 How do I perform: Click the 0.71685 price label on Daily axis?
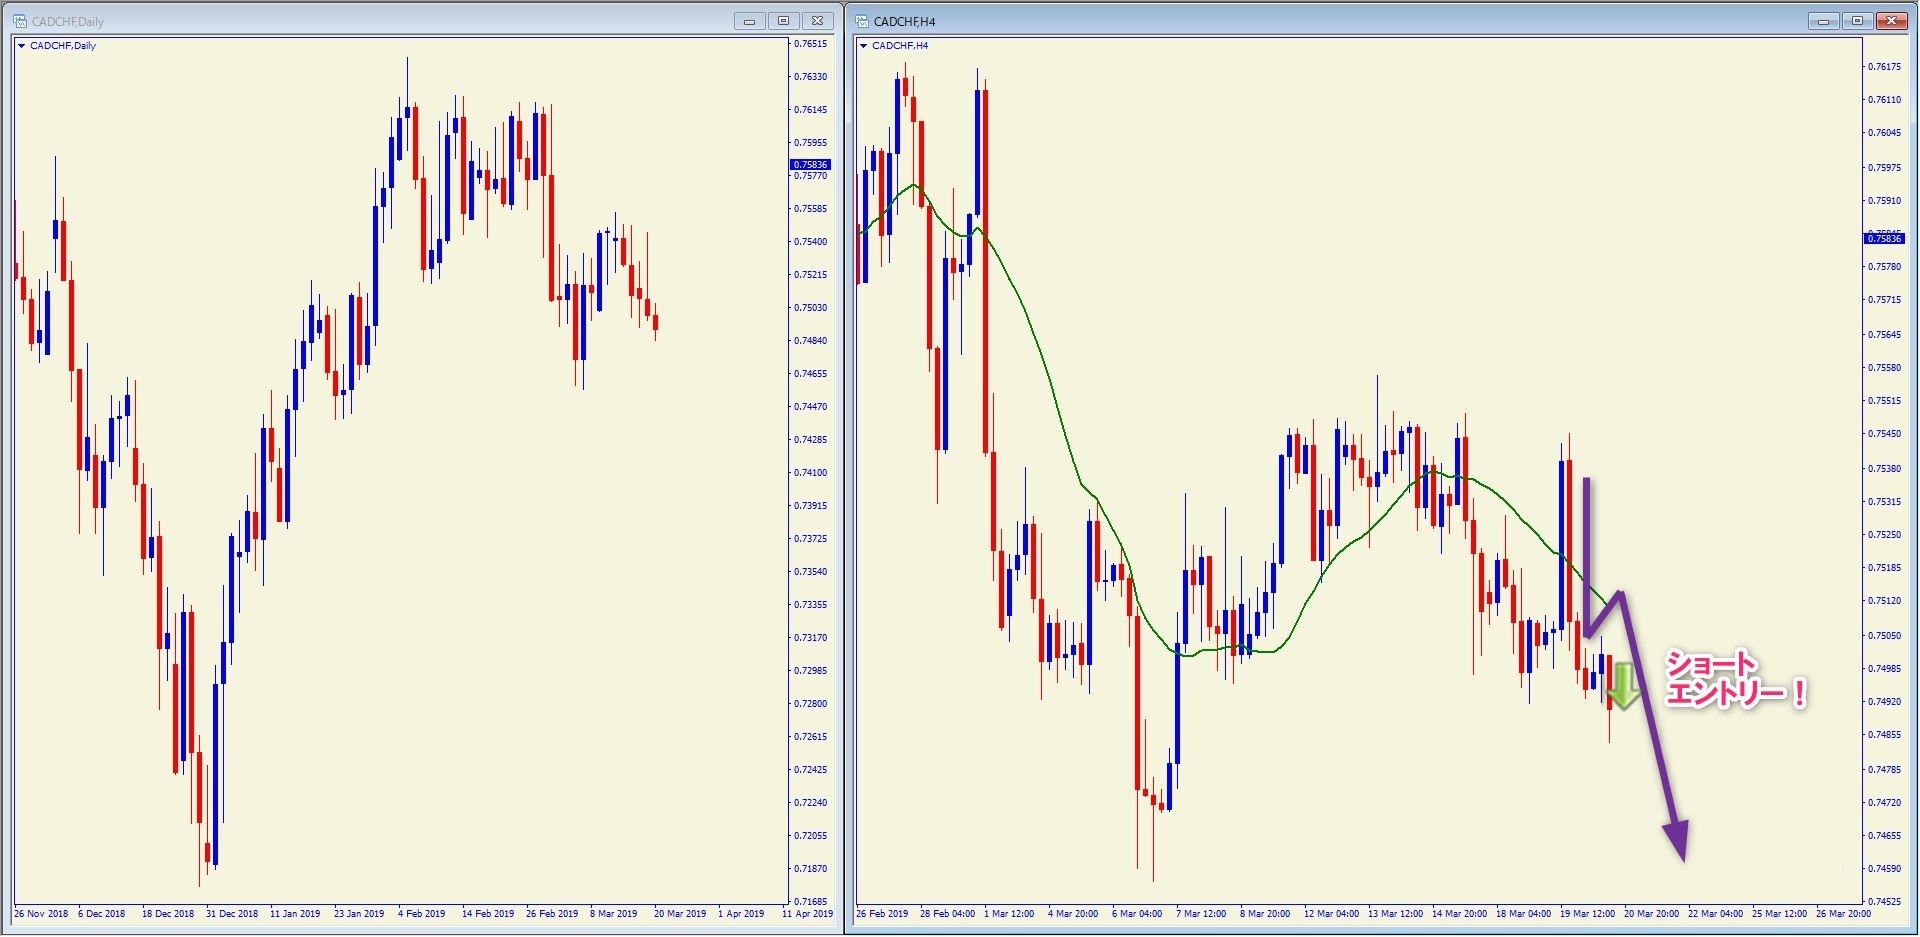click(810, 902)
